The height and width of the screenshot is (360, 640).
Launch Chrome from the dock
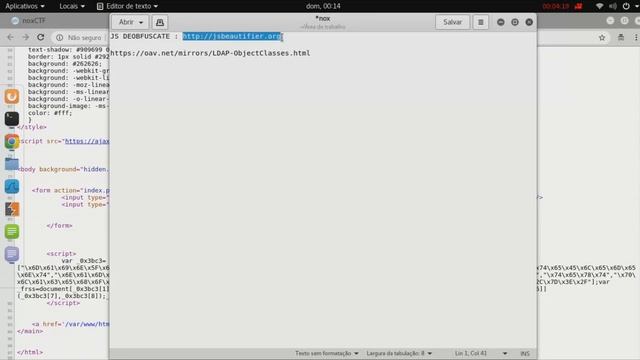click(x=12, y=141)
